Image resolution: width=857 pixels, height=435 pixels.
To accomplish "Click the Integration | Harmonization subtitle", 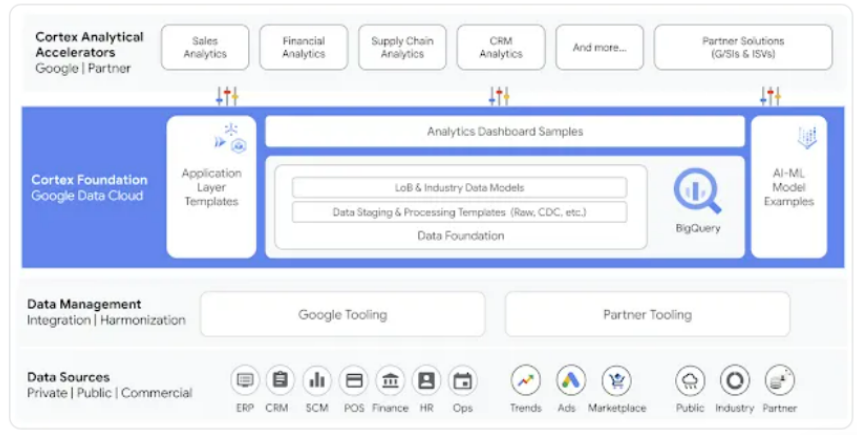I will click(x=107, y=320).
